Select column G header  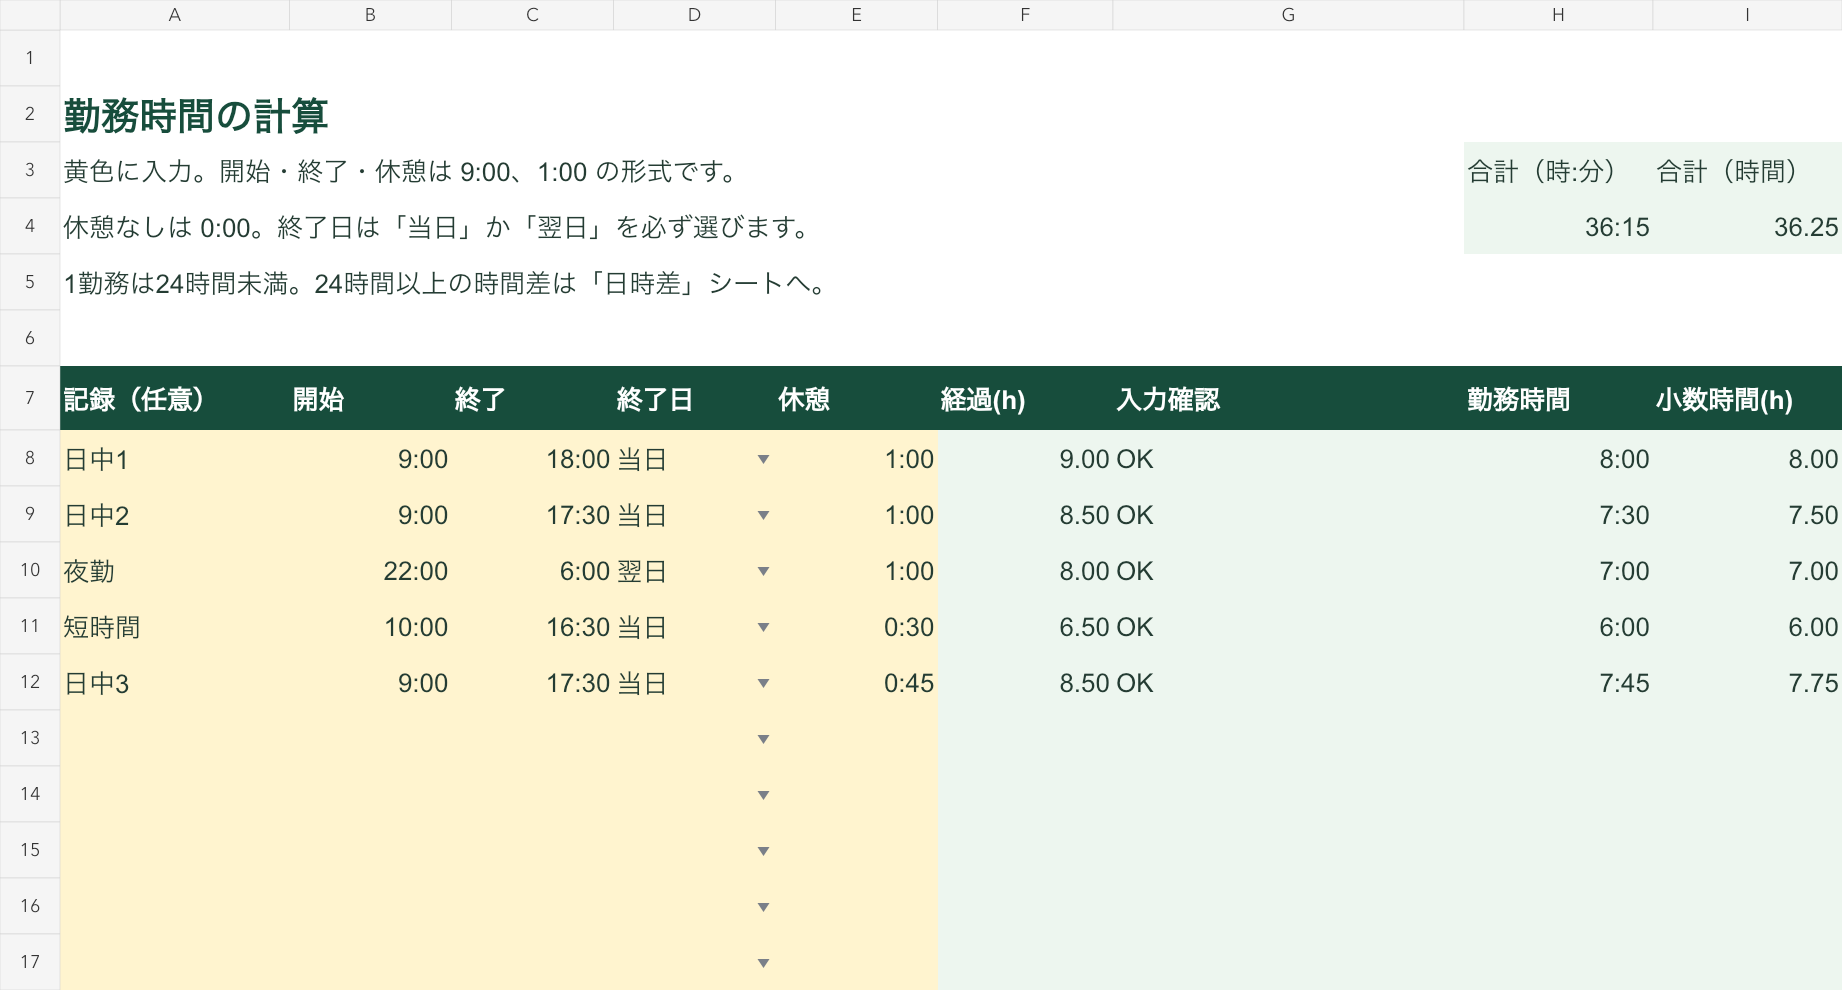tap(1288, 15)
